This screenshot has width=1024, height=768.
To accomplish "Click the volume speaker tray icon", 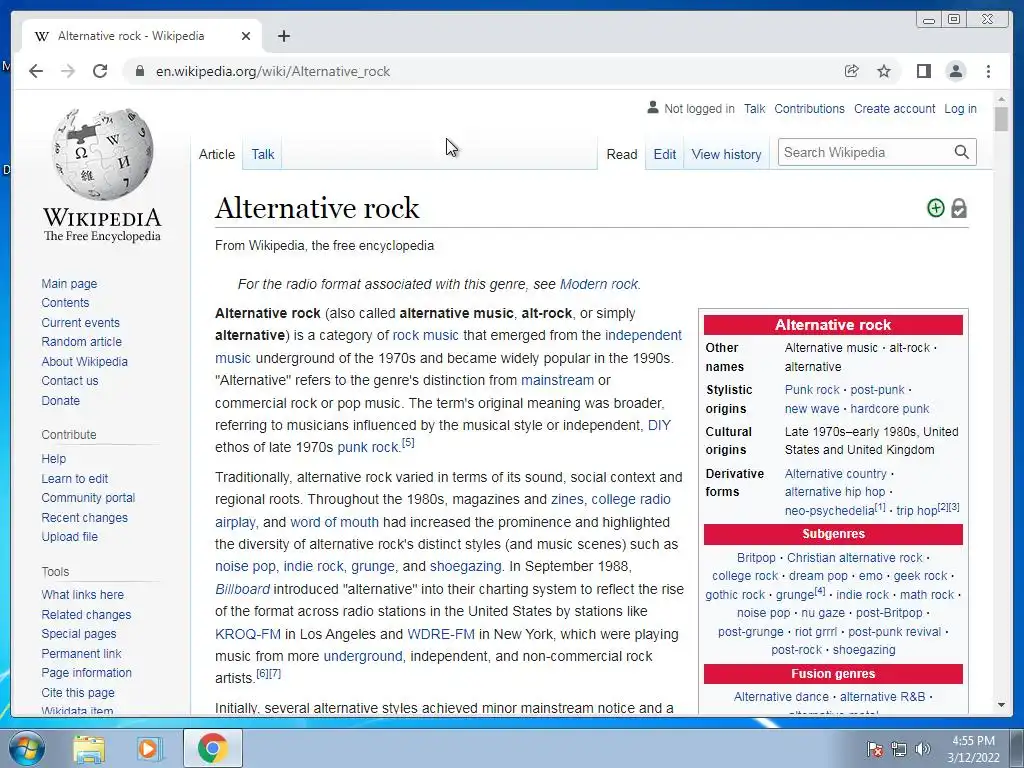I will tap(922, 749).
